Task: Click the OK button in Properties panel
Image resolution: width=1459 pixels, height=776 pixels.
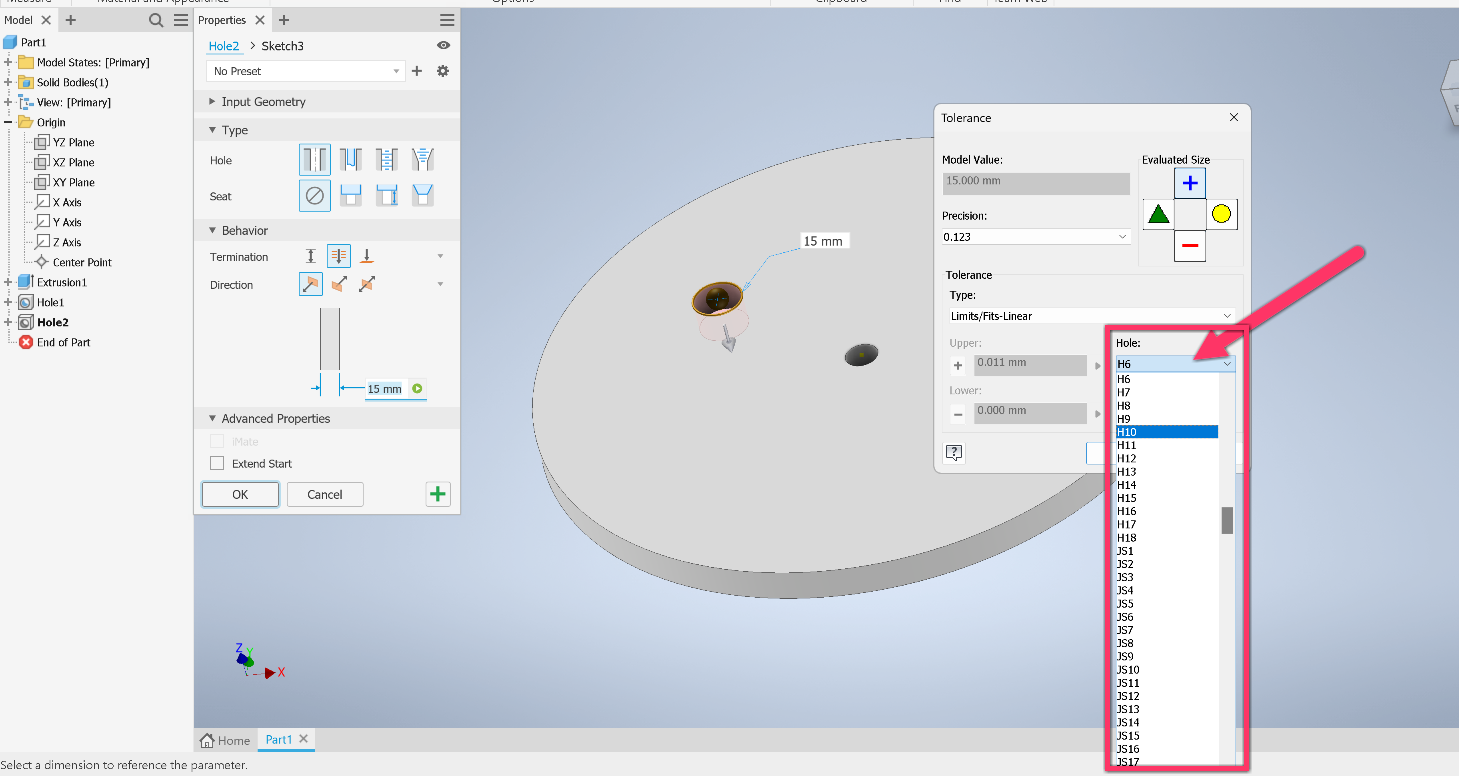Action: [240, 494]
